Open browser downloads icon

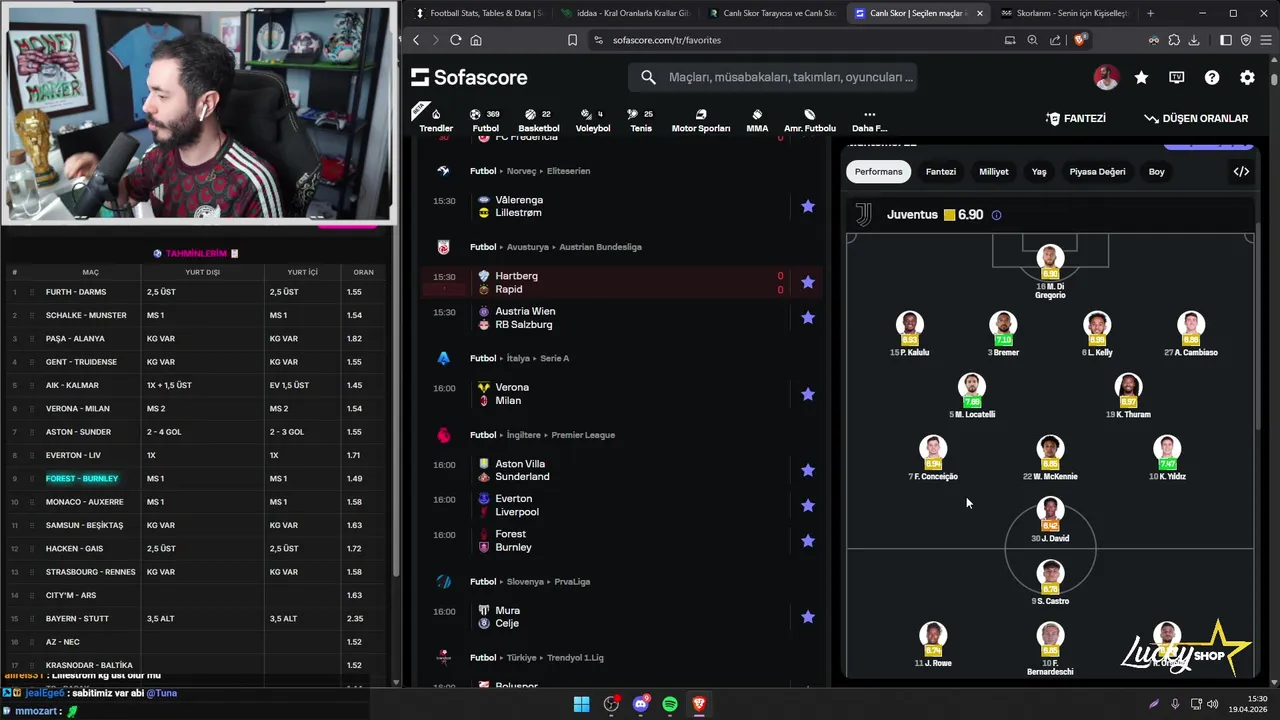(1193, 40)
